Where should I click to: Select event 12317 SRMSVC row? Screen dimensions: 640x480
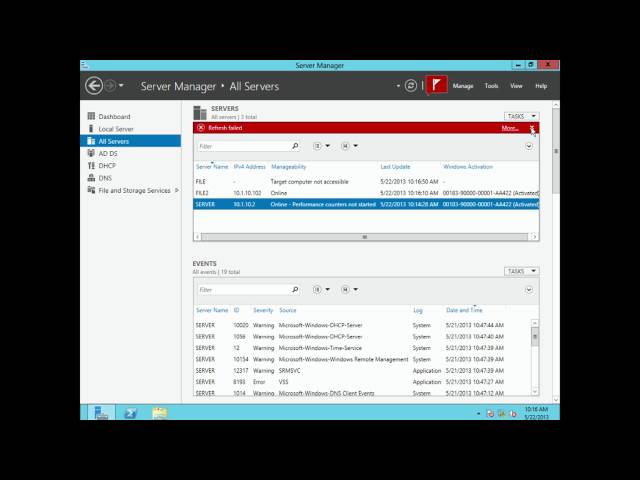point(362,371)
